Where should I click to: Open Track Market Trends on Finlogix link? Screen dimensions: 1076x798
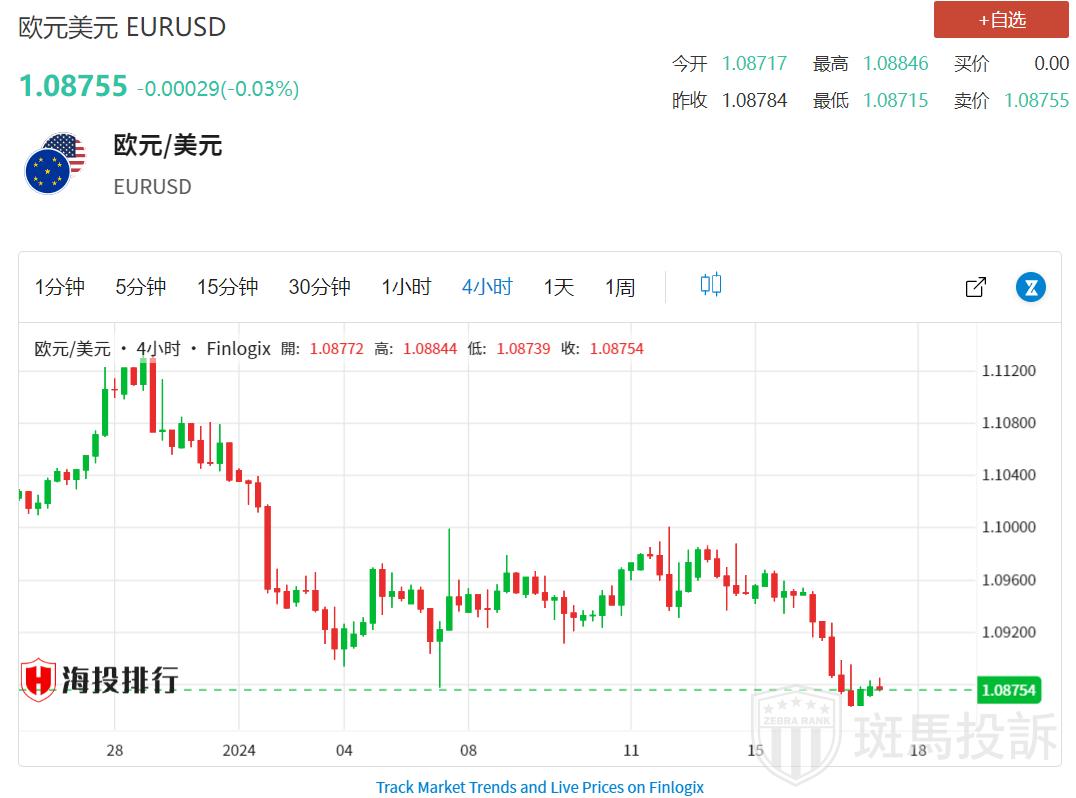coord(539,787)
